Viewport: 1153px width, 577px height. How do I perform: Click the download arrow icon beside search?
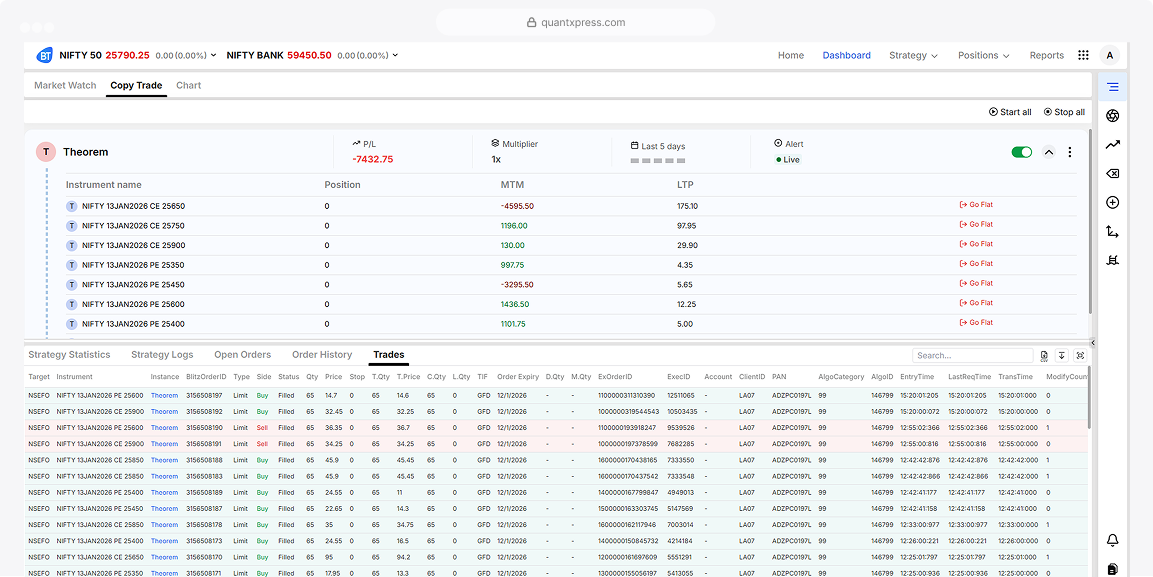coord(1062,356)
